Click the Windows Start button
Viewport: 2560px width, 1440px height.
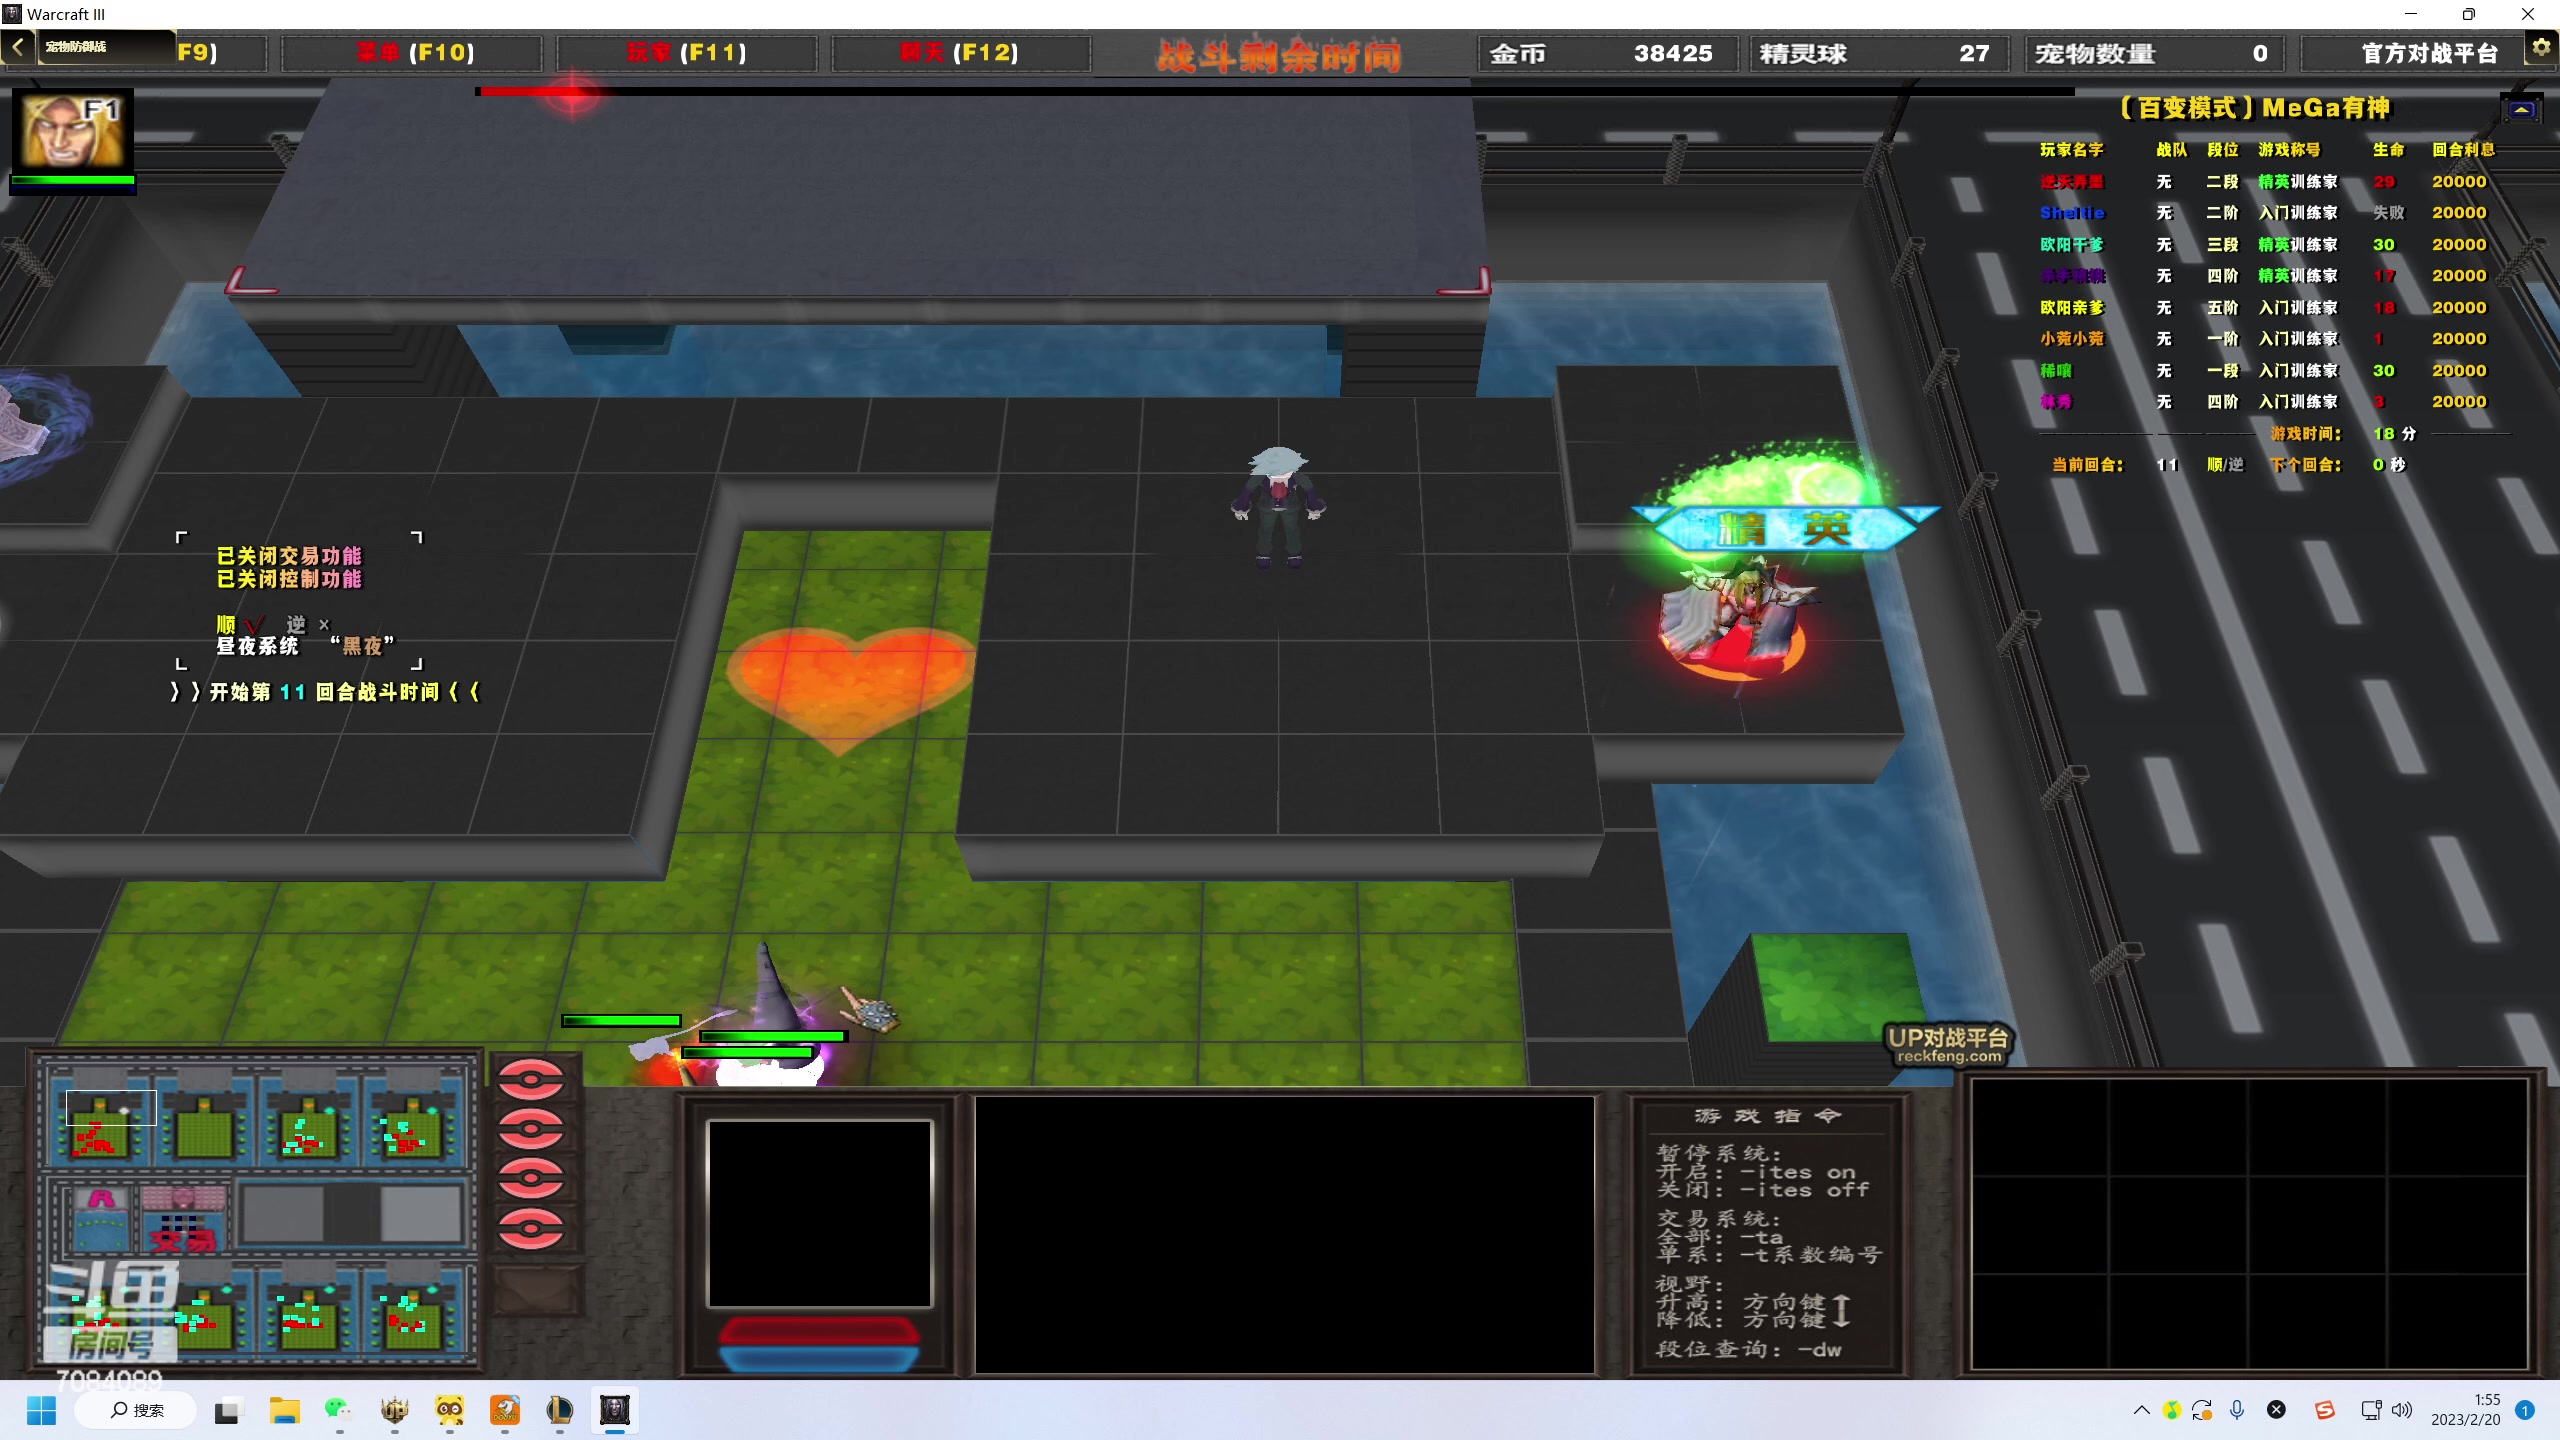pos(41,1410)
